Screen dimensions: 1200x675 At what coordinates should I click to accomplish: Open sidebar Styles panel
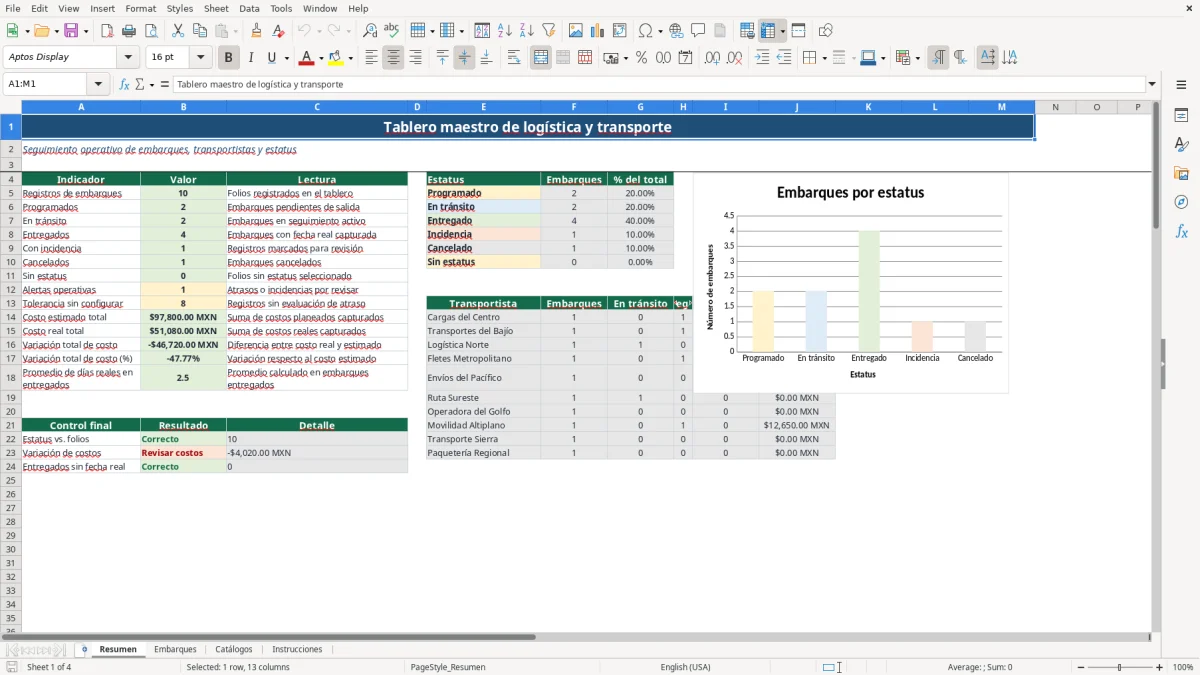(1181, 144)
